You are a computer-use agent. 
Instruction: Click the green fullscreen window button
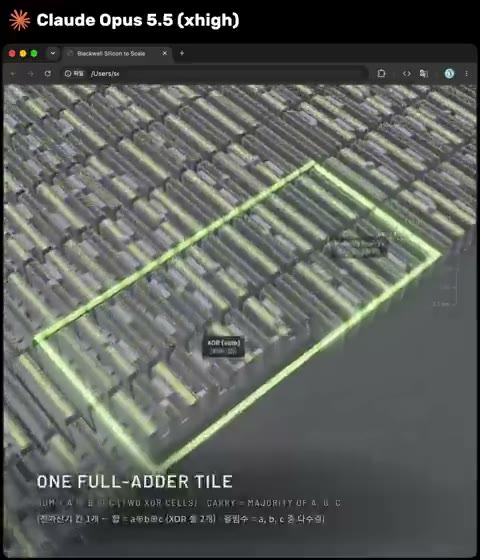click(34, 53)
